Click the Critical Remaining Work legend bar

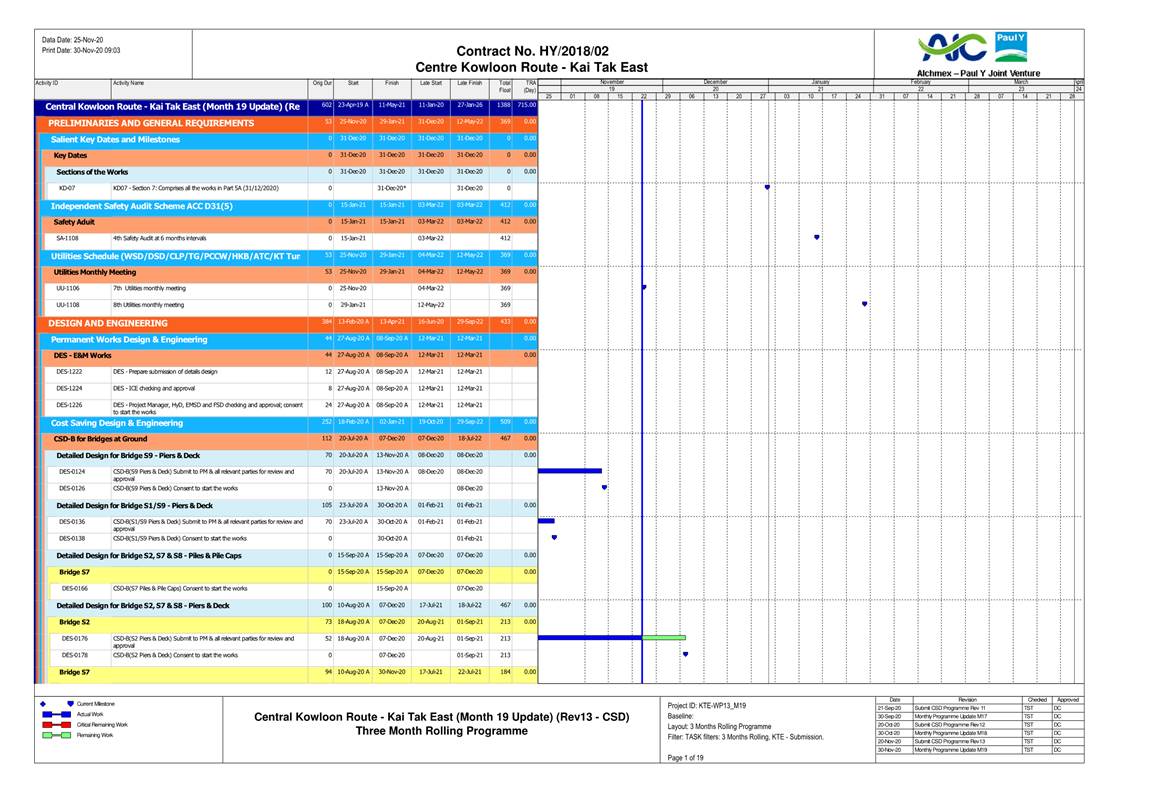pos(56,724)
